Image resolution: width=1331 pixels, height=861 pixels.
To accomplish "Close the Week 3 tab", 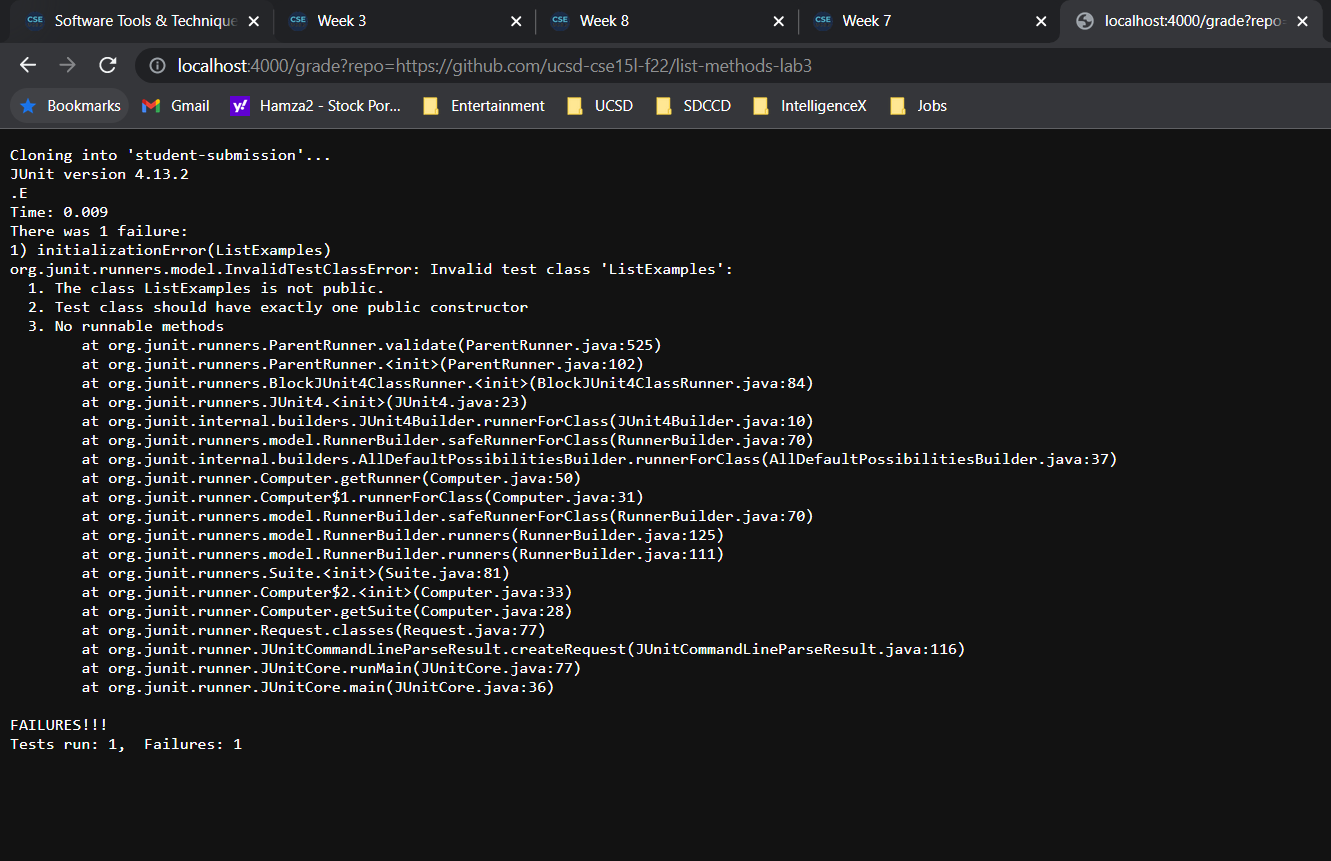I will [x=516, y=21].
